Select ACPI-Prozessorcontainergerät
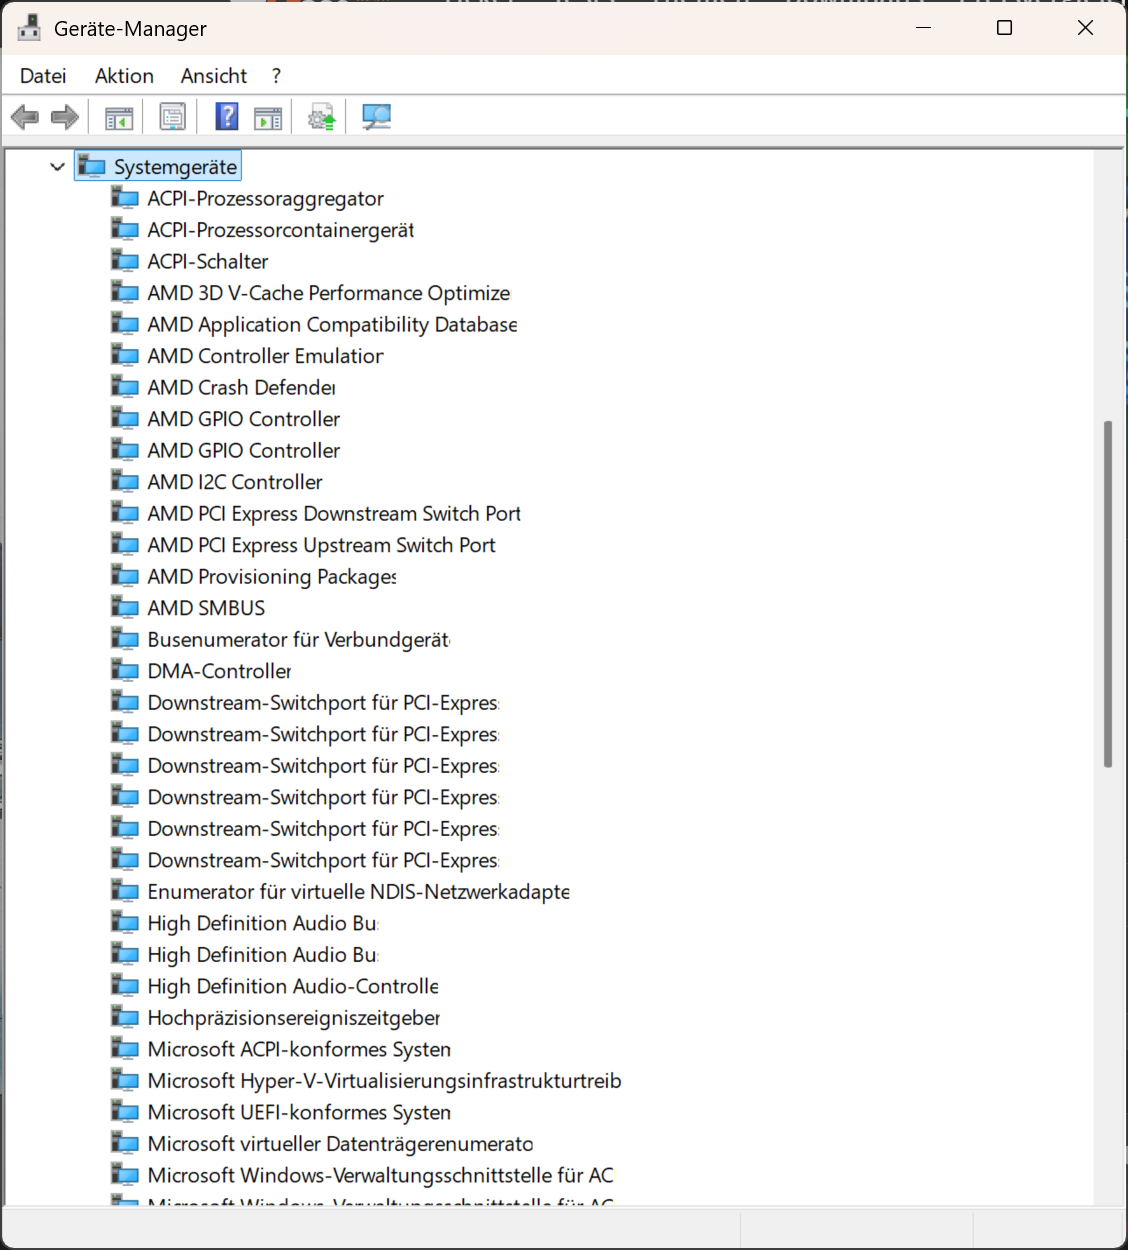The image size is (1128, 1250). pos(281,230)
